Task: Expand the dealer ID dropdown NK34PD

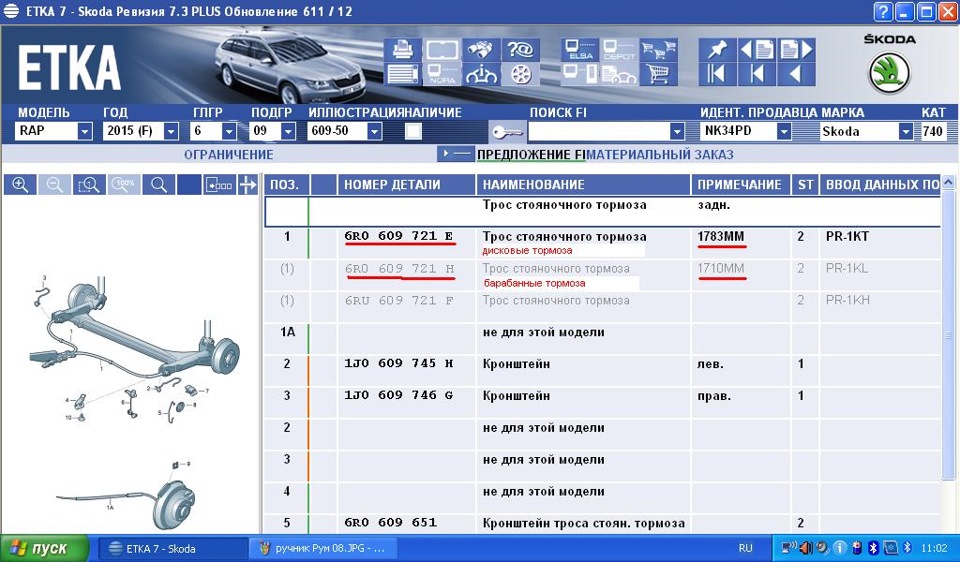Action: 784,131
